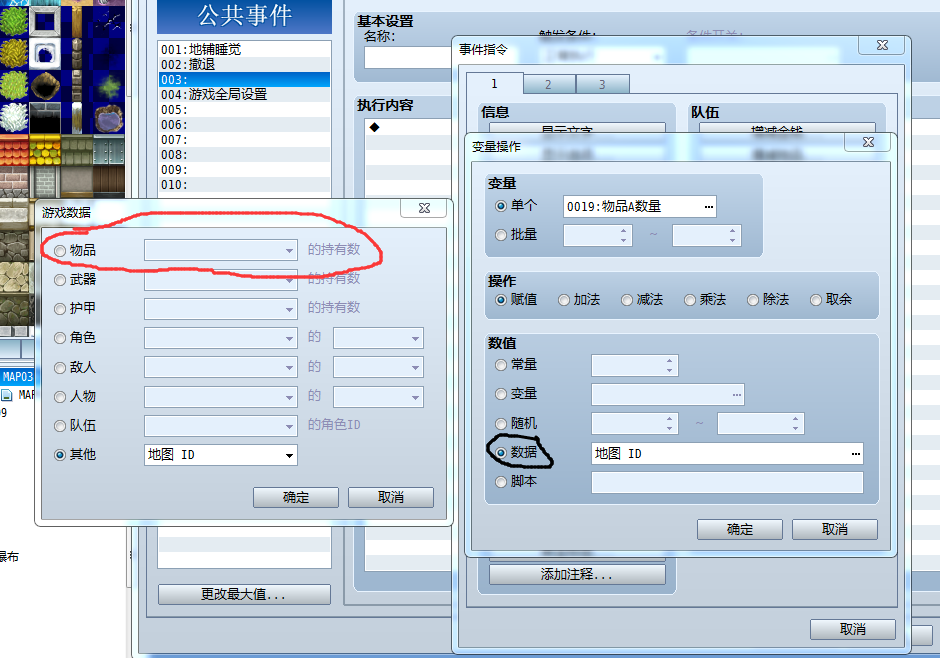Image resolution: width=940 pixels, height=658 pixels.
Task: Select the 加法 operation
Action: [564, 300]
